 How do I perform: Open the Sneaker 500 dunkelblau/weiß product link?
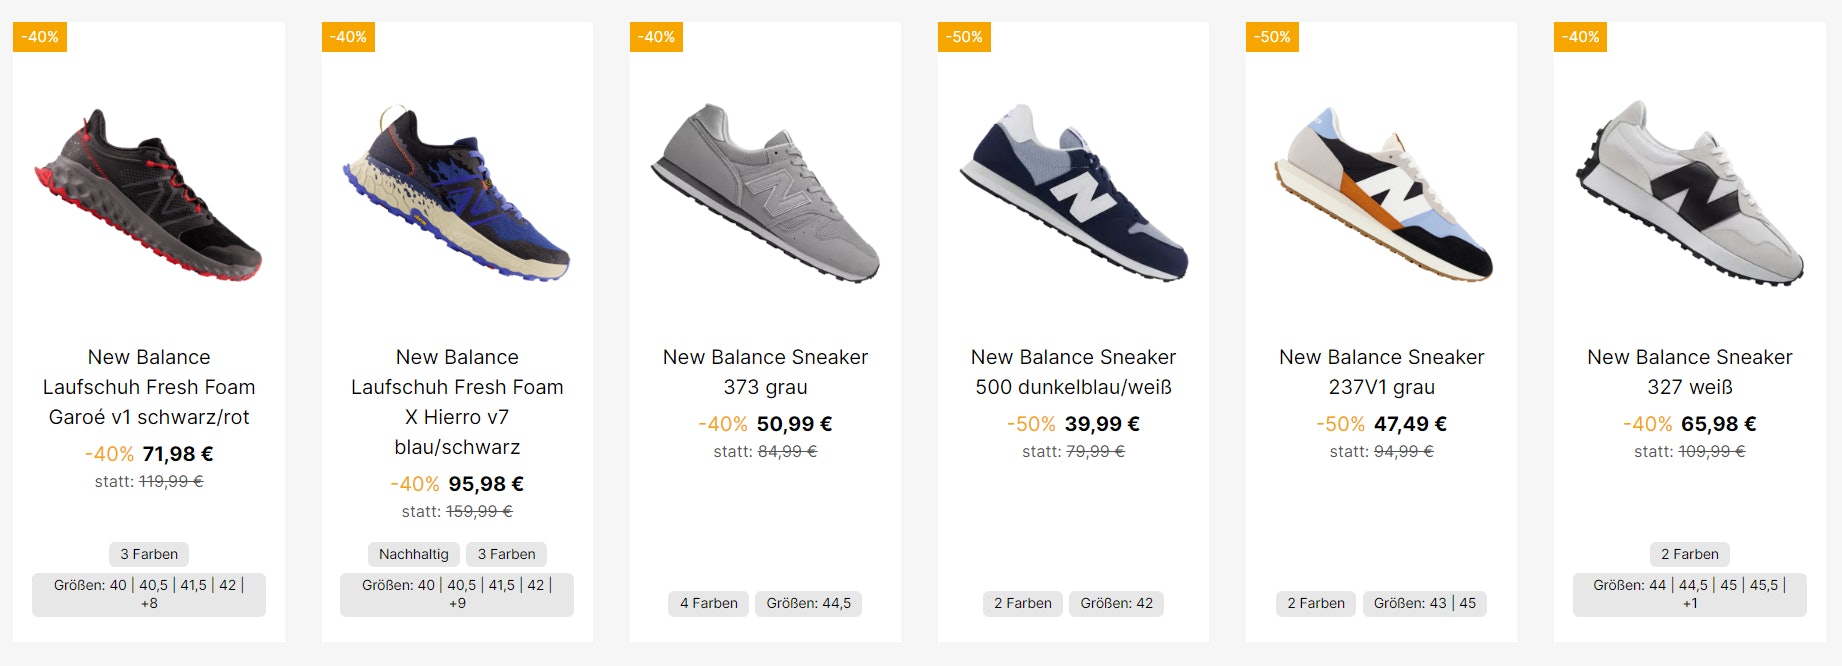pos(1072,371)
